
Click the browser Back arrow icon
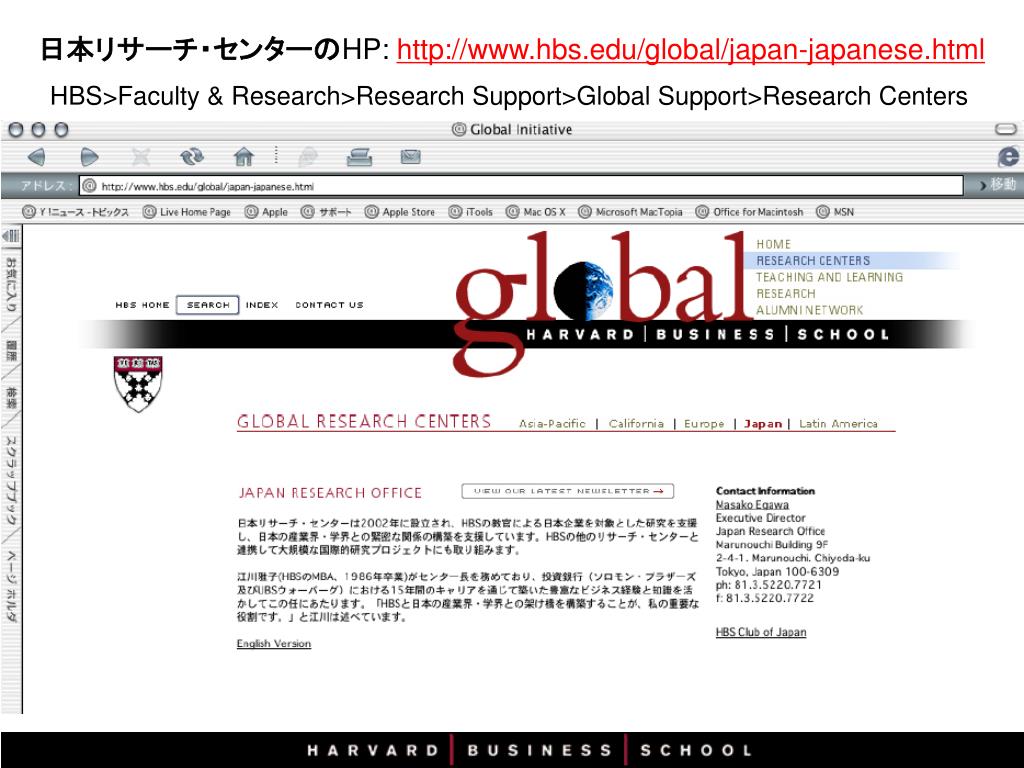(37, 157)
